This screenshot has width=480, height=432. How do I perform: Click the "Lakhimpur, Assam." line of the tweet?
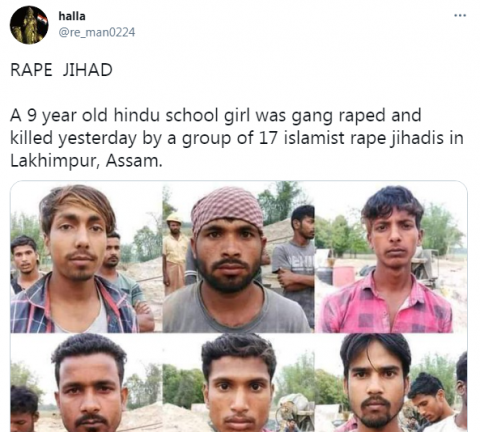[x=86, y=161]
